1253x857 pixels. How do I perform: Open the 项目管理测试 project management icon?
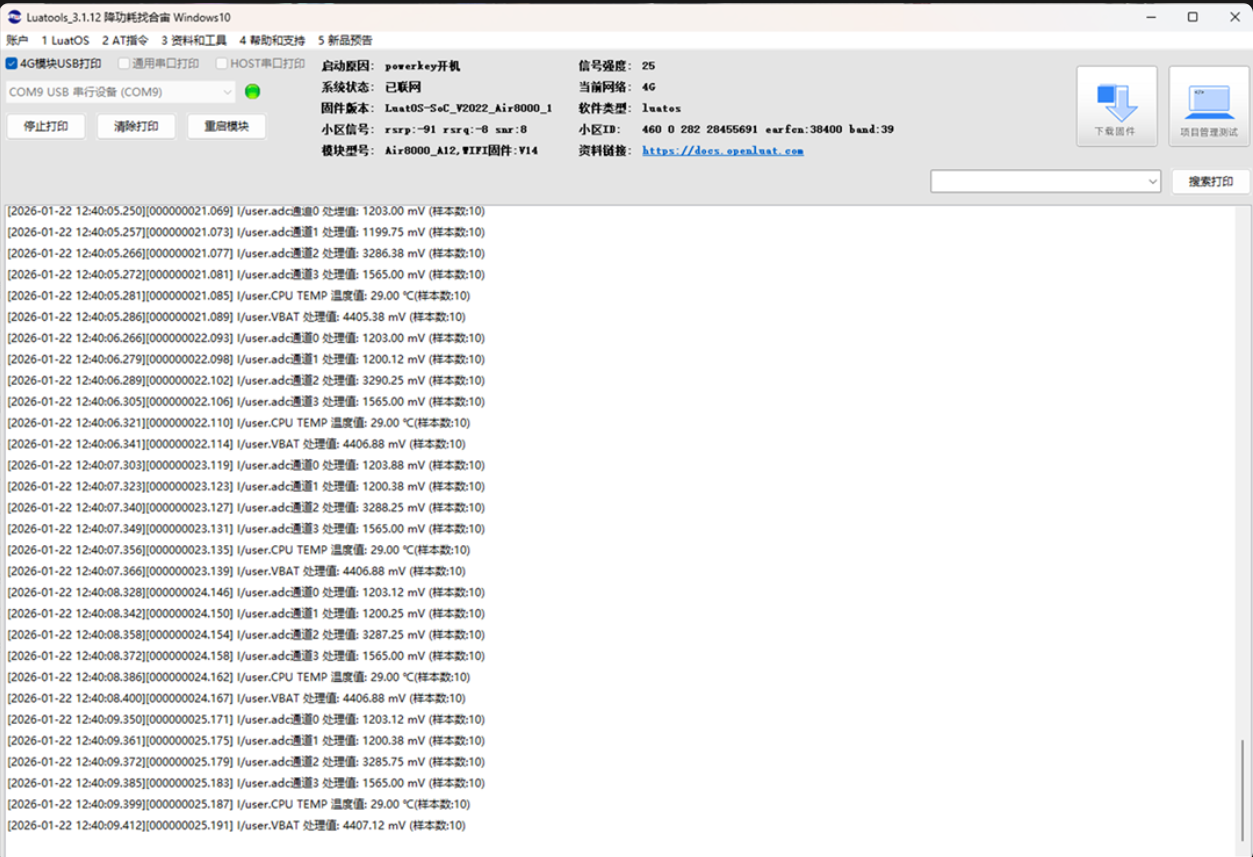point(1209,106)
